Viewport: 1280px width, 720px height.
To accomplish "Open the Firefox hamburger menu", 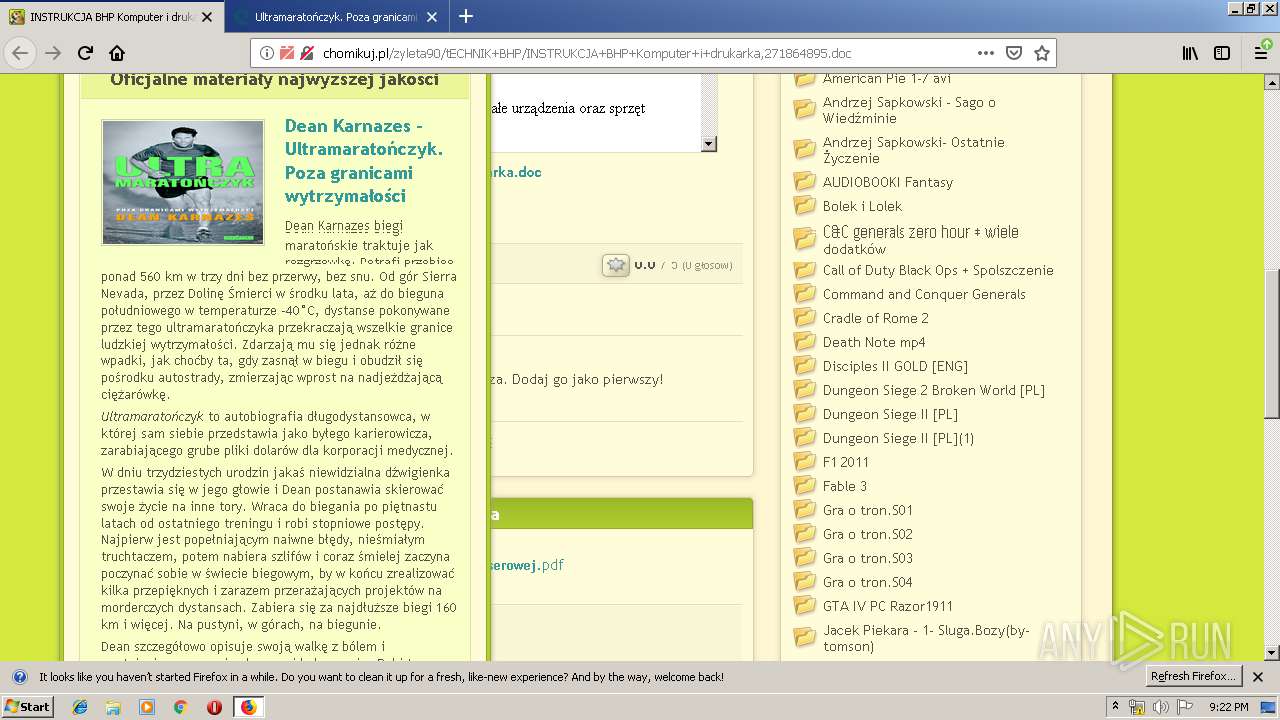I will pos(1261,53).
